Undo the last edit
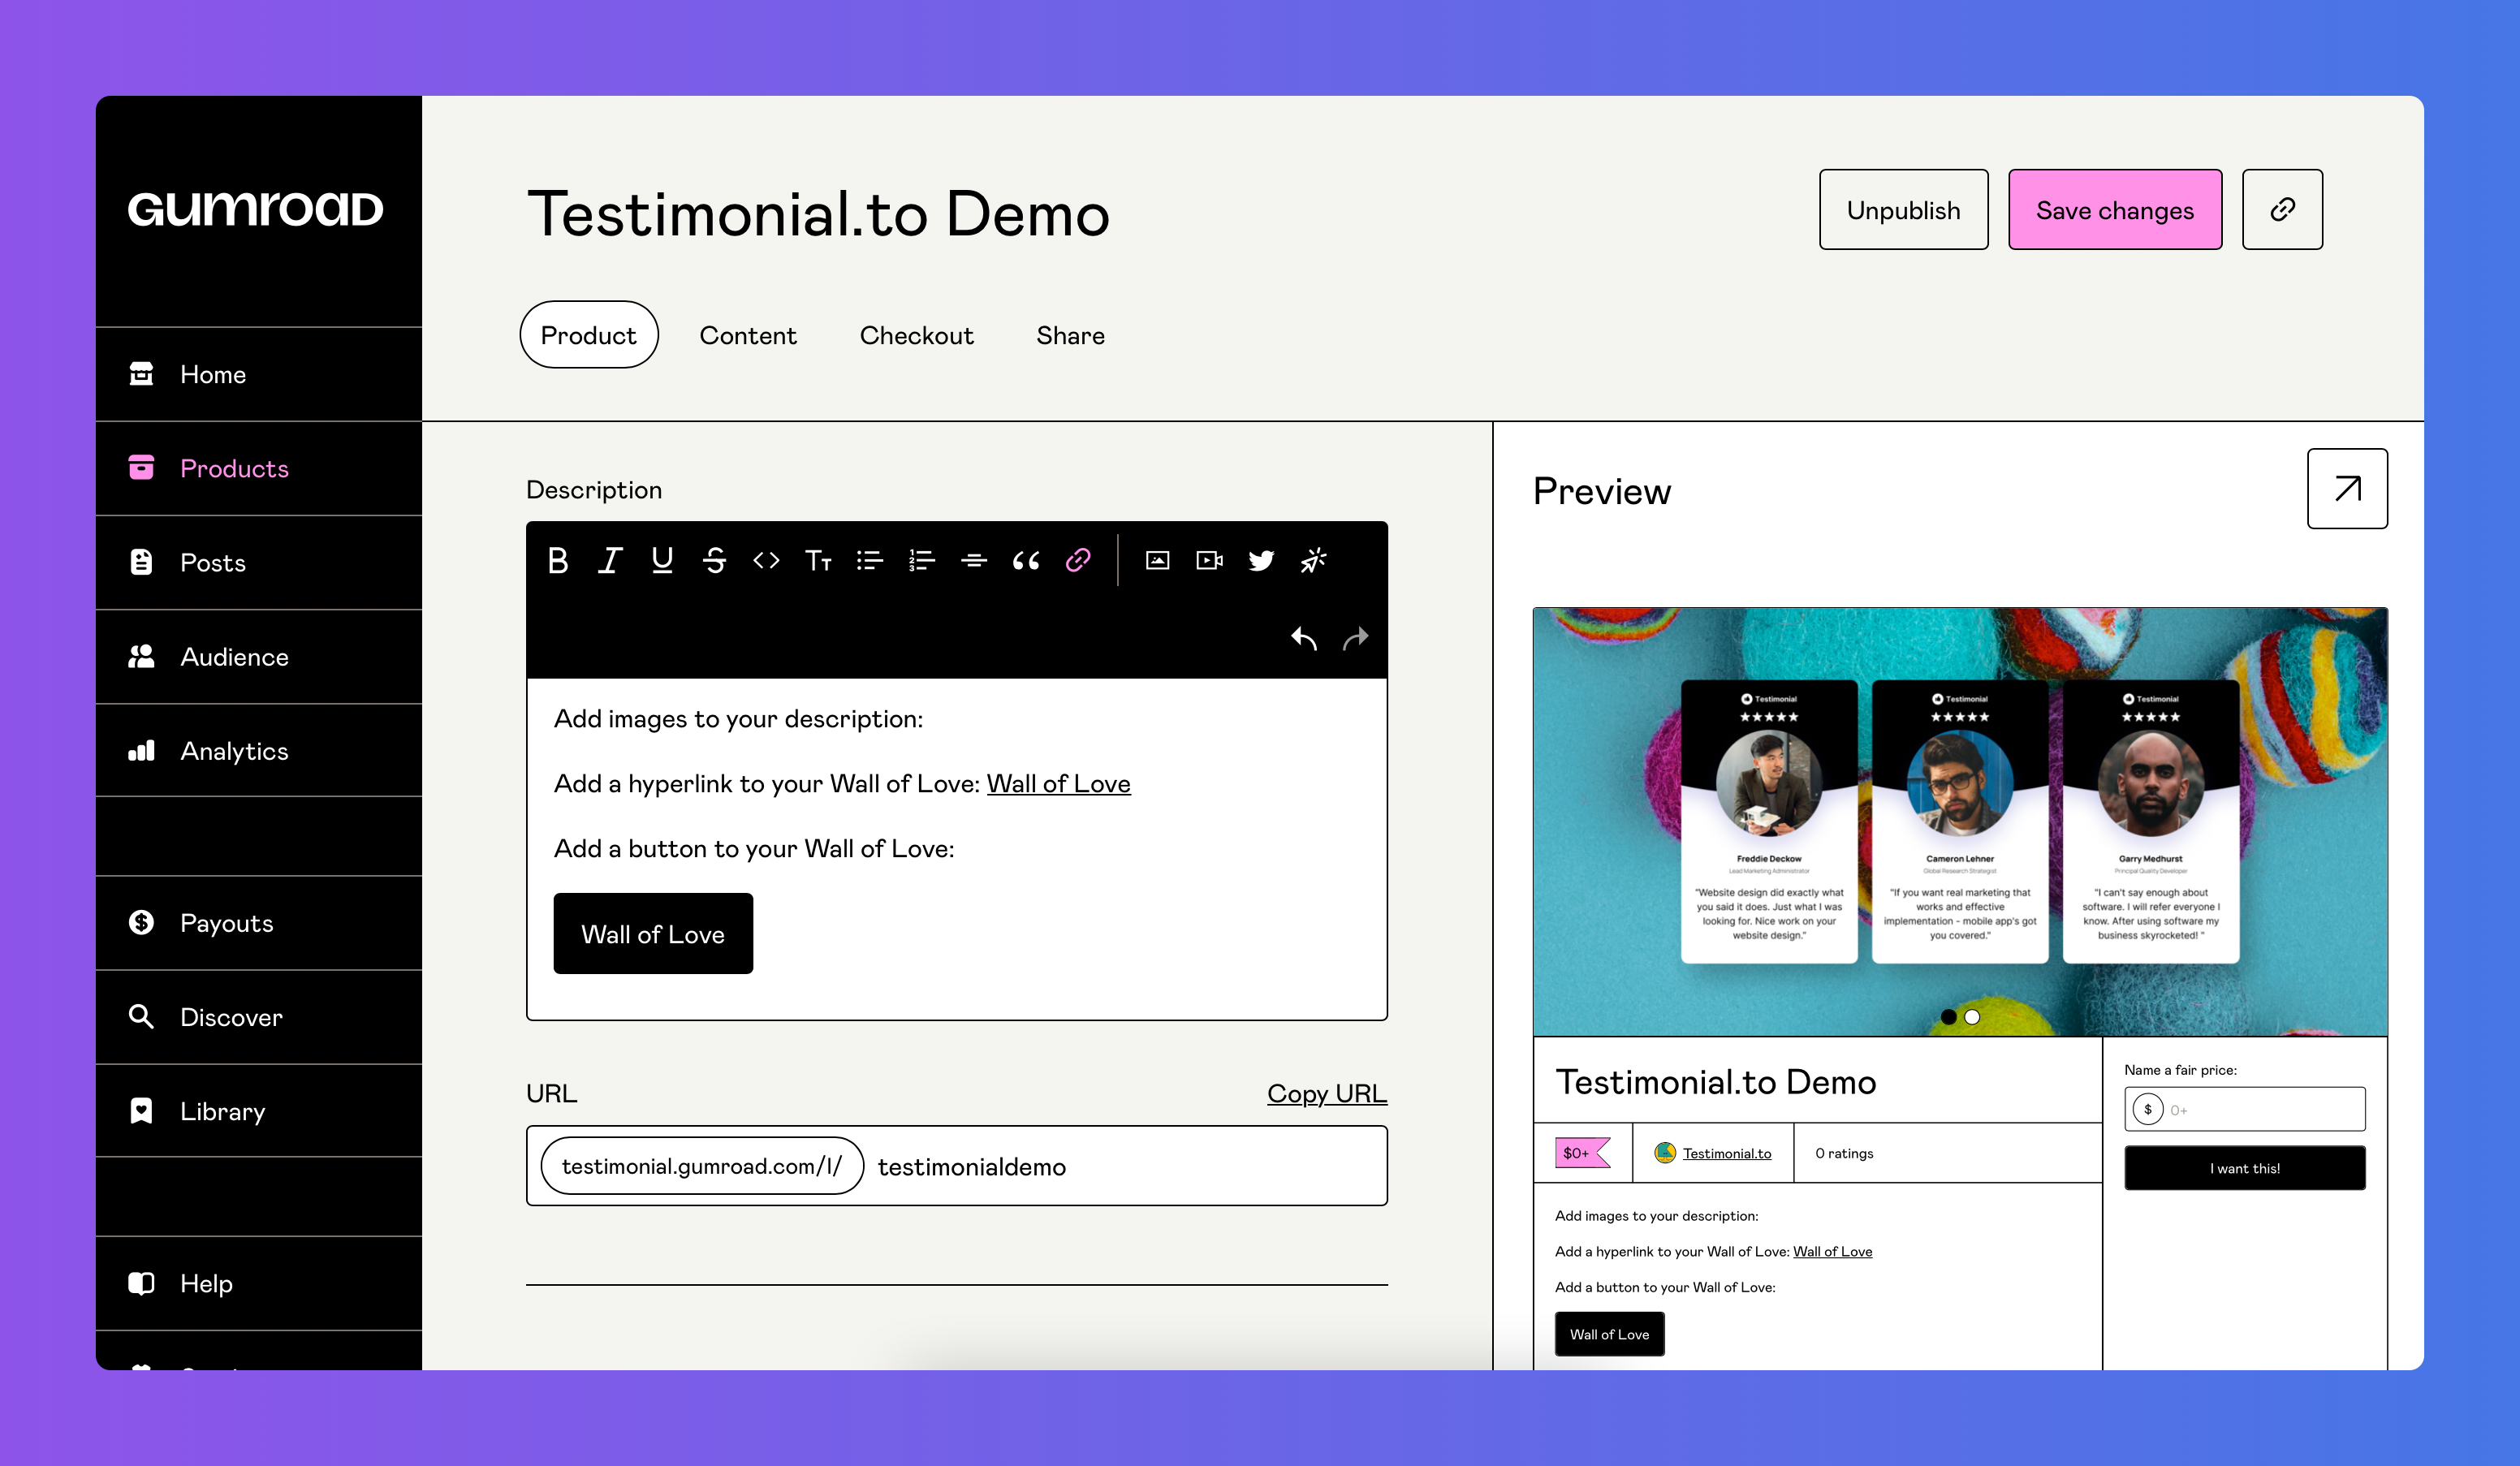The height and width of the screenshot is (1466, 2520). (1304, 638)
